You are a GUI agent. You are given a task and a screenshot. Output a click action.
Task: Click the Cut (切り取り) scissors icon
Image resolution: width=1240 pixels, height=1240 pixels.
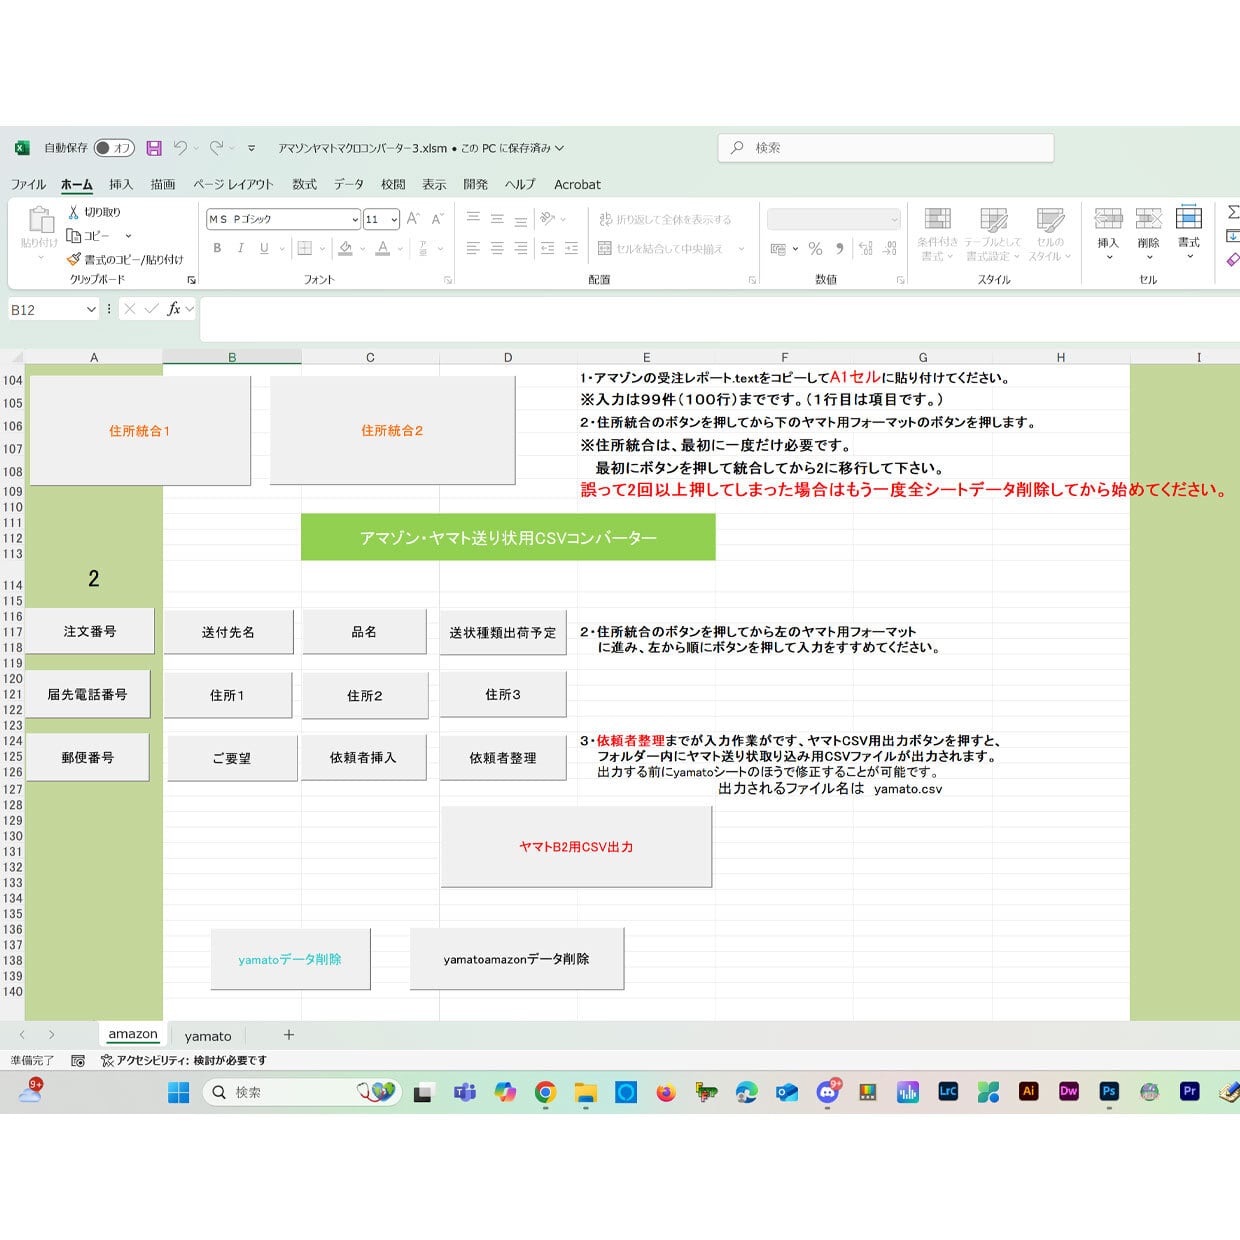point(73,212)
